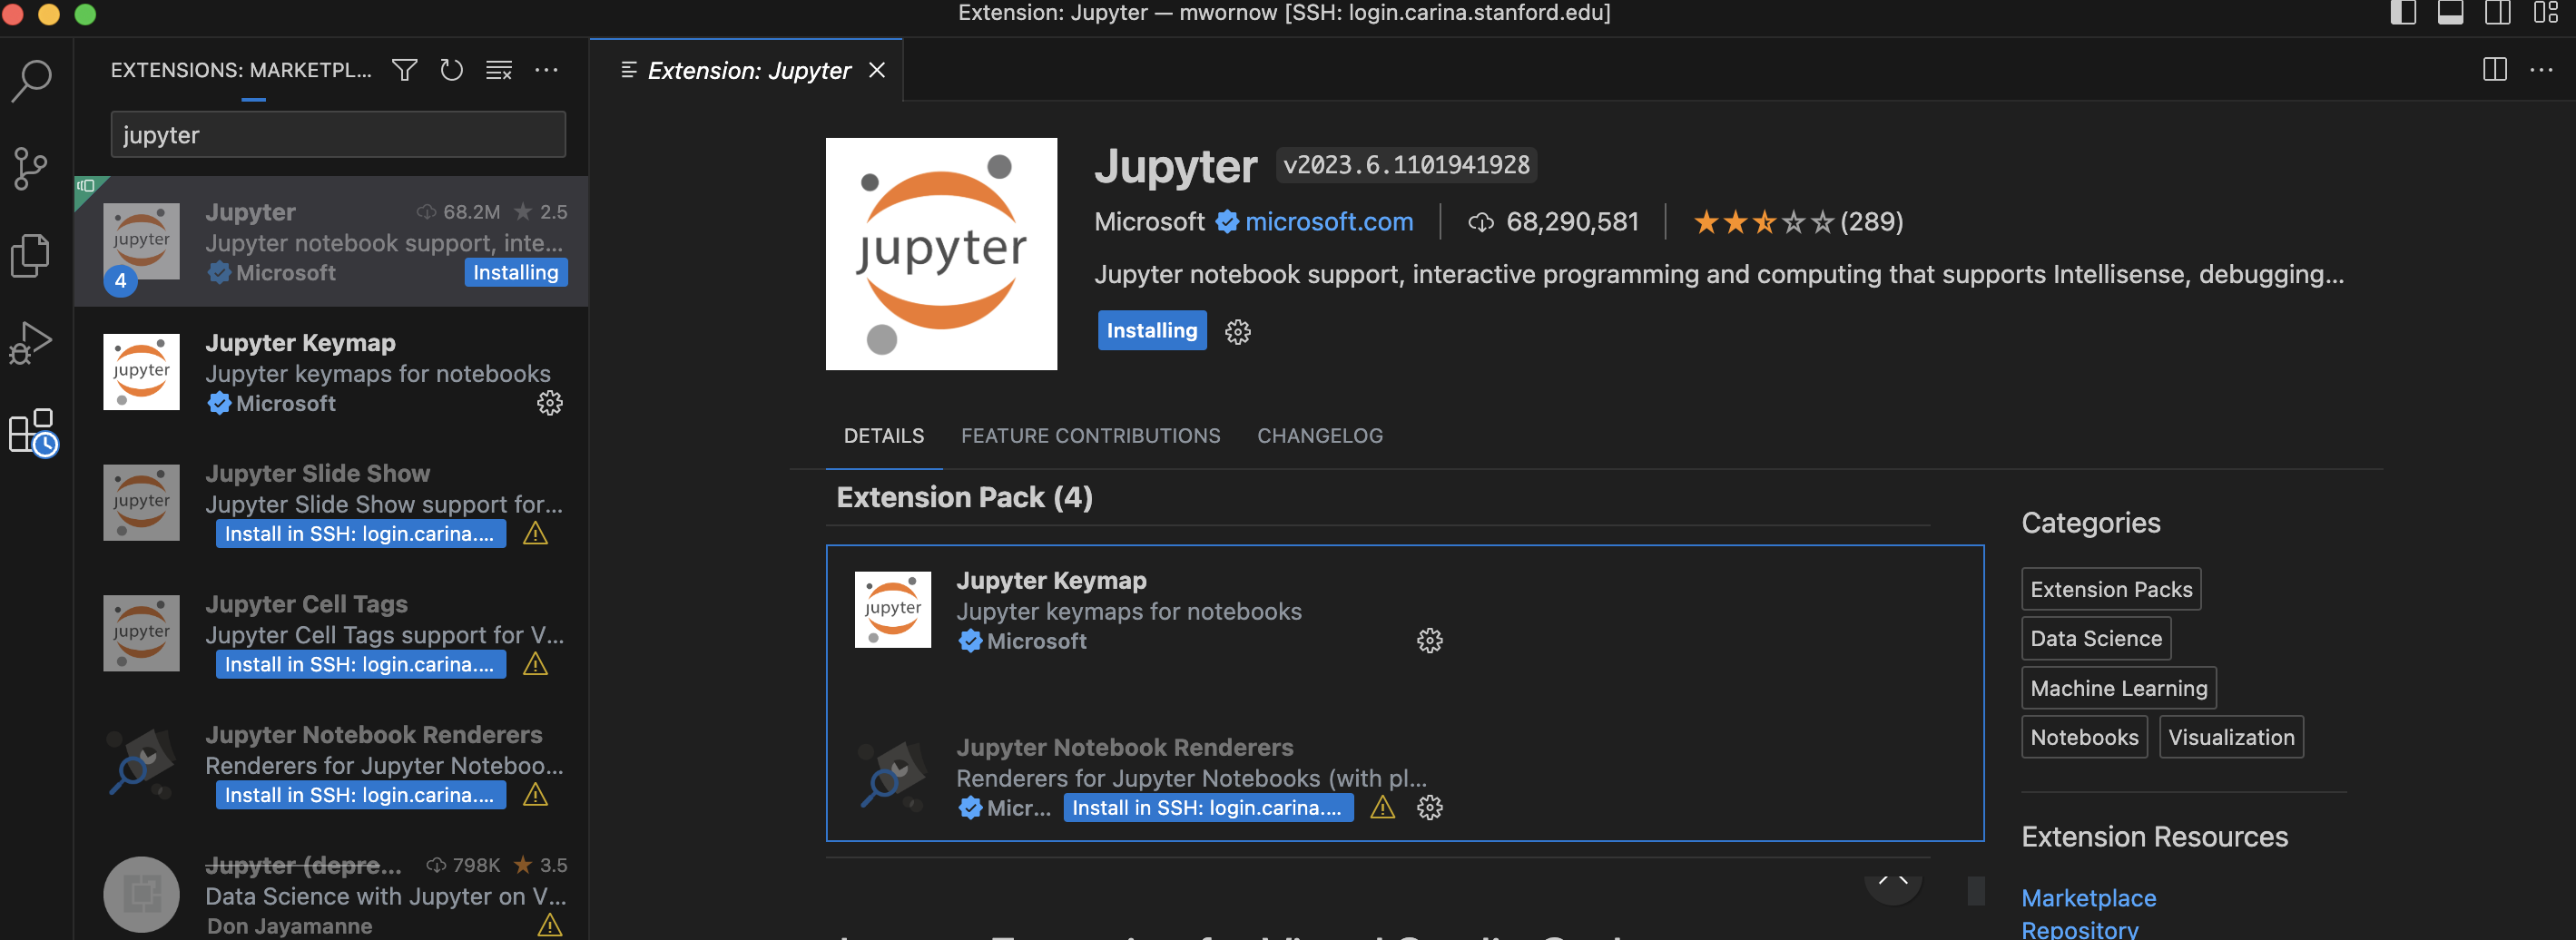Image resolution: width=2576 pixels, height=940 pixels.
Task: Open manage gear for sidebar Jupyter Keymap
Action: coord(550,403)
